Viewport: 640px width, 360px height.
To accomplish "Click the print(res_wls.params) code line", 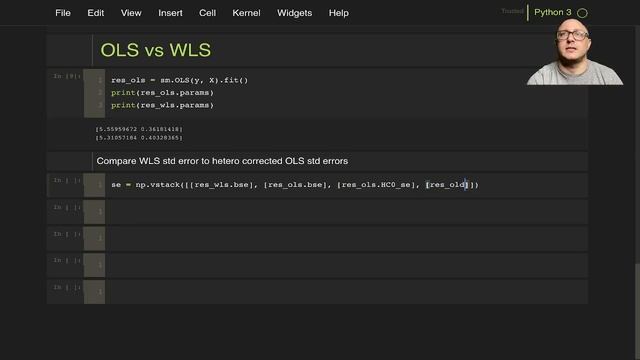I will (162, 105).
